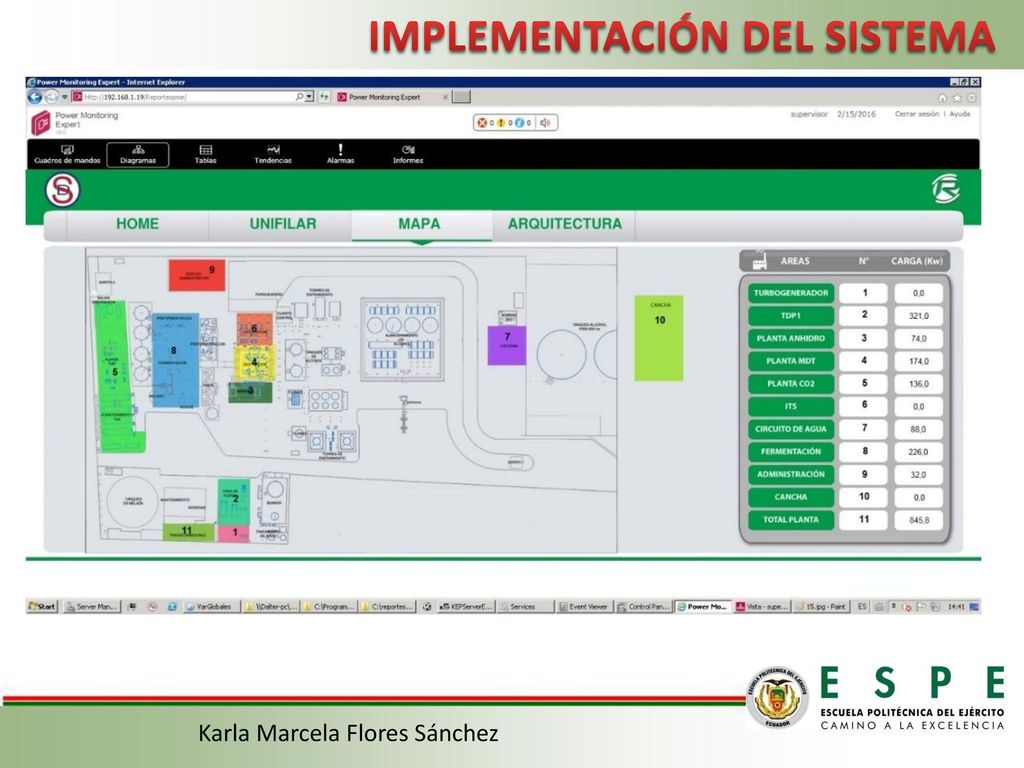Open Server Manager from the taskbar
1024x768 pixels.
click(91, 607)
